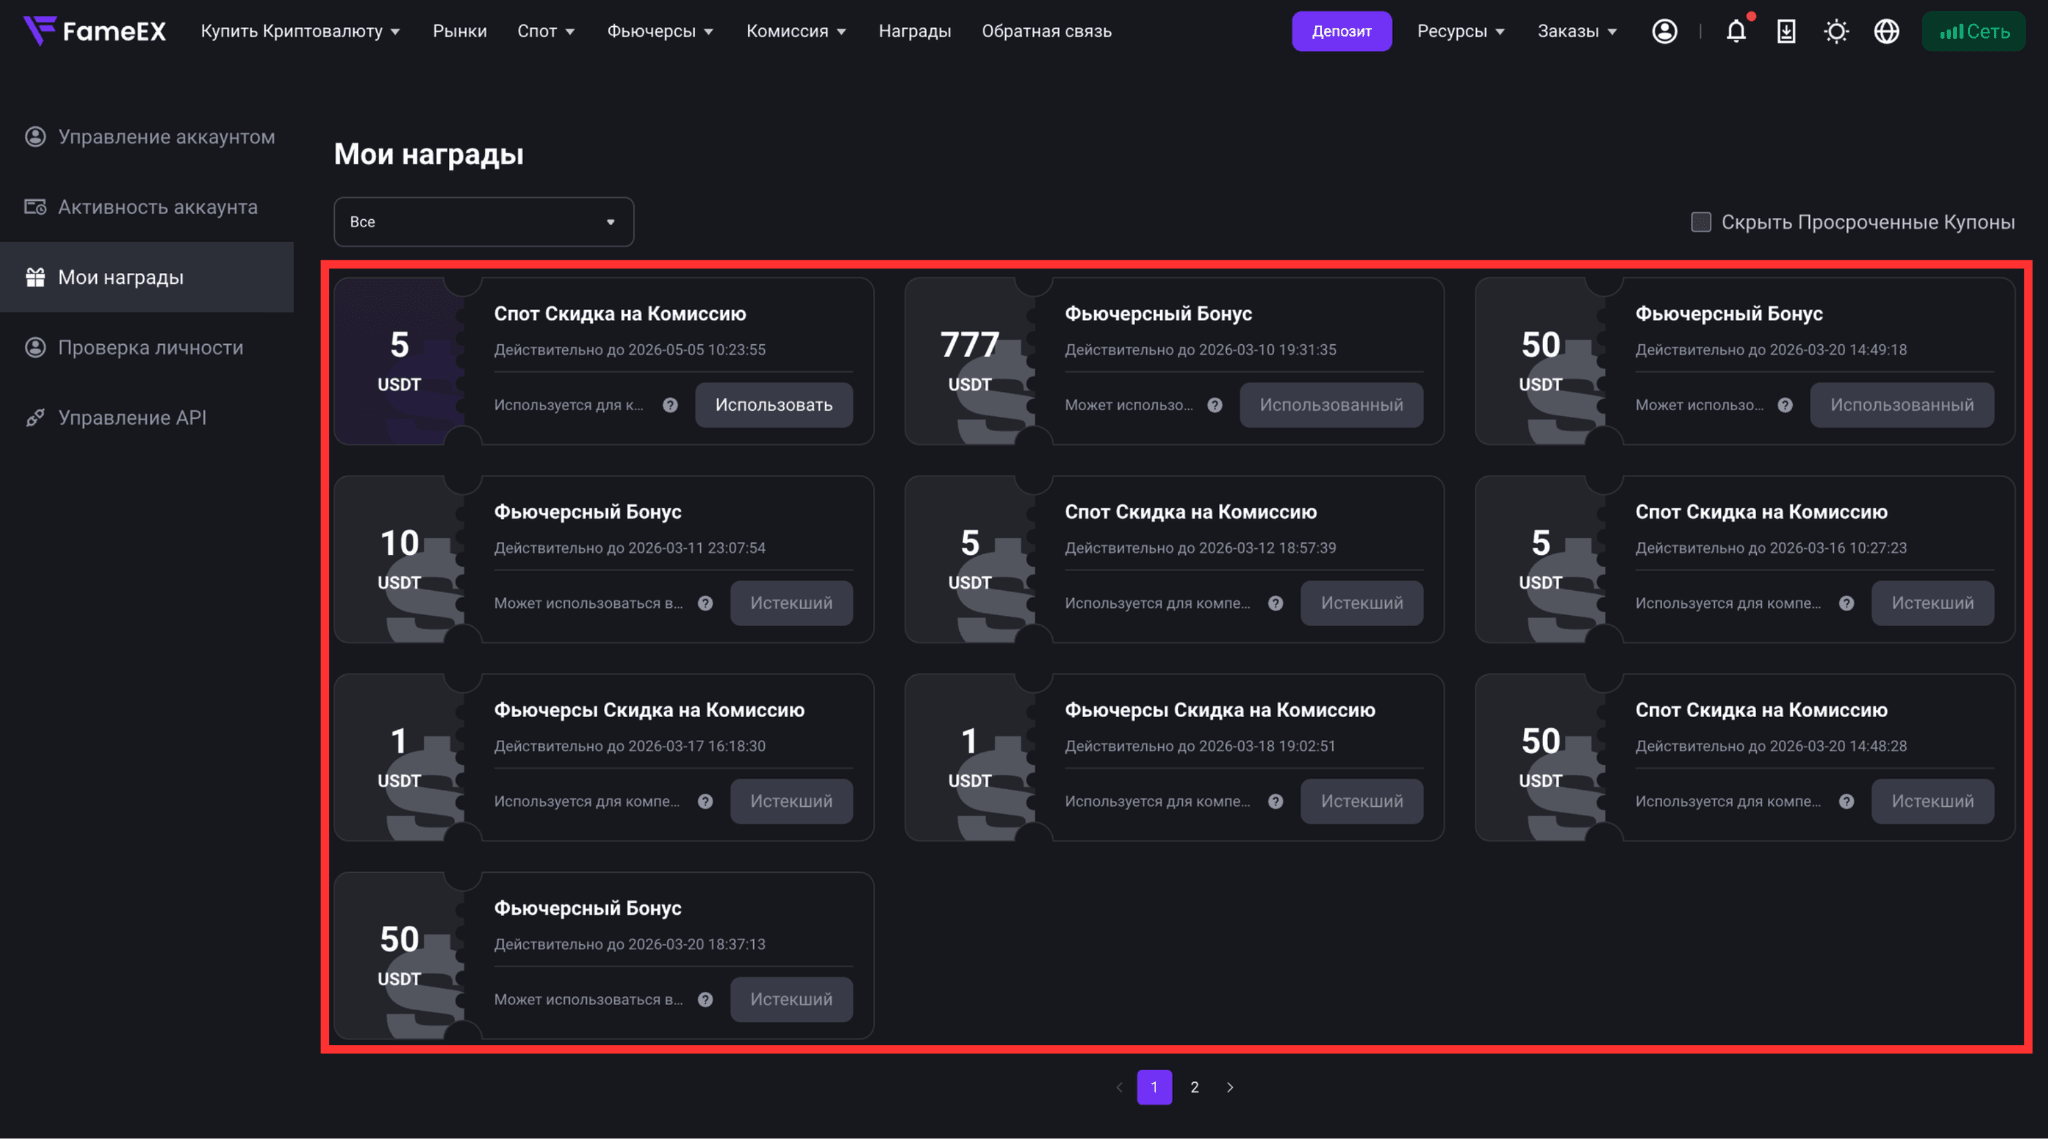Expand the Комиссия dropdown menu
The width and height of the screenshot is (2048, 1139).
[x=796, y=31]
